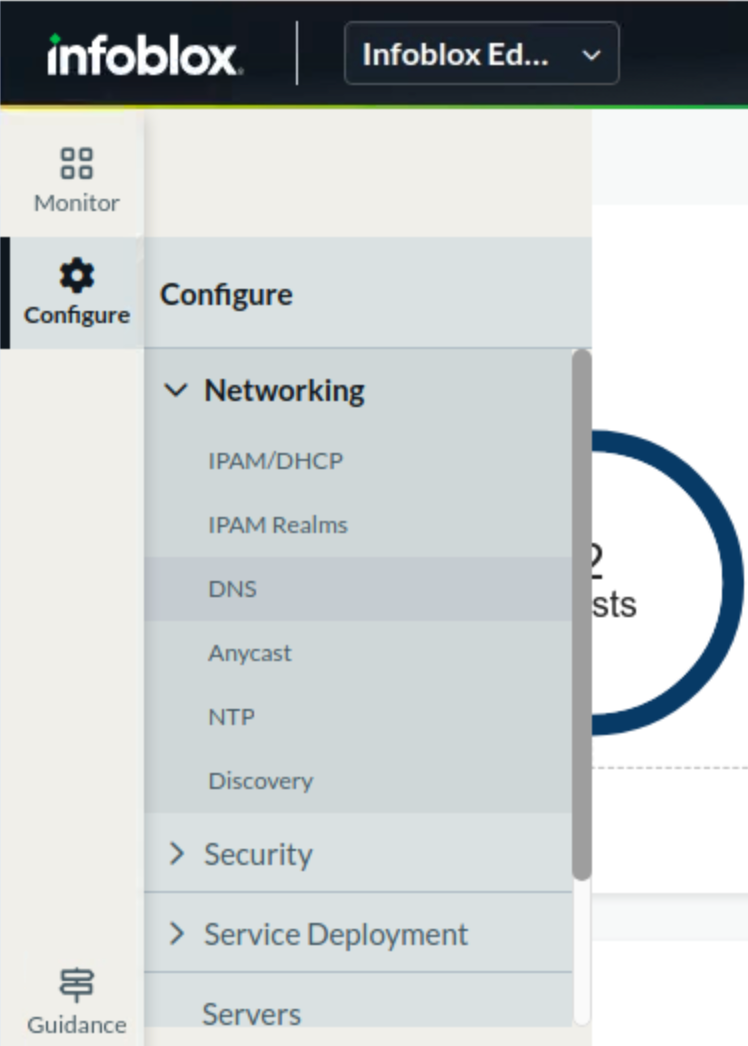Click the Infoblox logo
The width and height of the screenshot is (748, 1046).
tap(143, 55)
